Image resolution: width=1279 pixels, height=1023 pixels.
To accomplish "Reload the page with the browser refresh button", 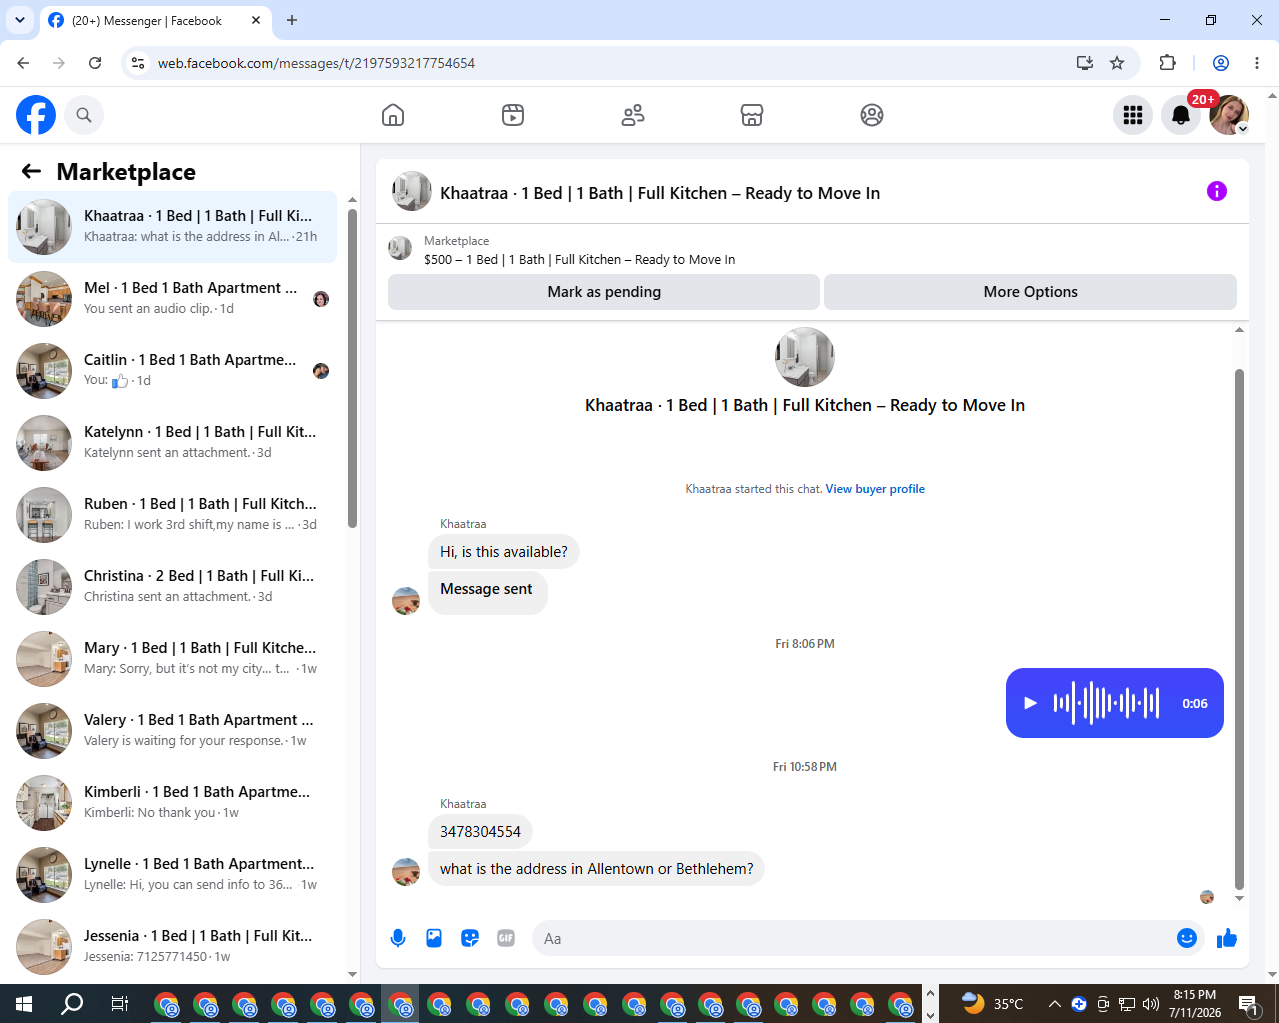I will (95, 63).
